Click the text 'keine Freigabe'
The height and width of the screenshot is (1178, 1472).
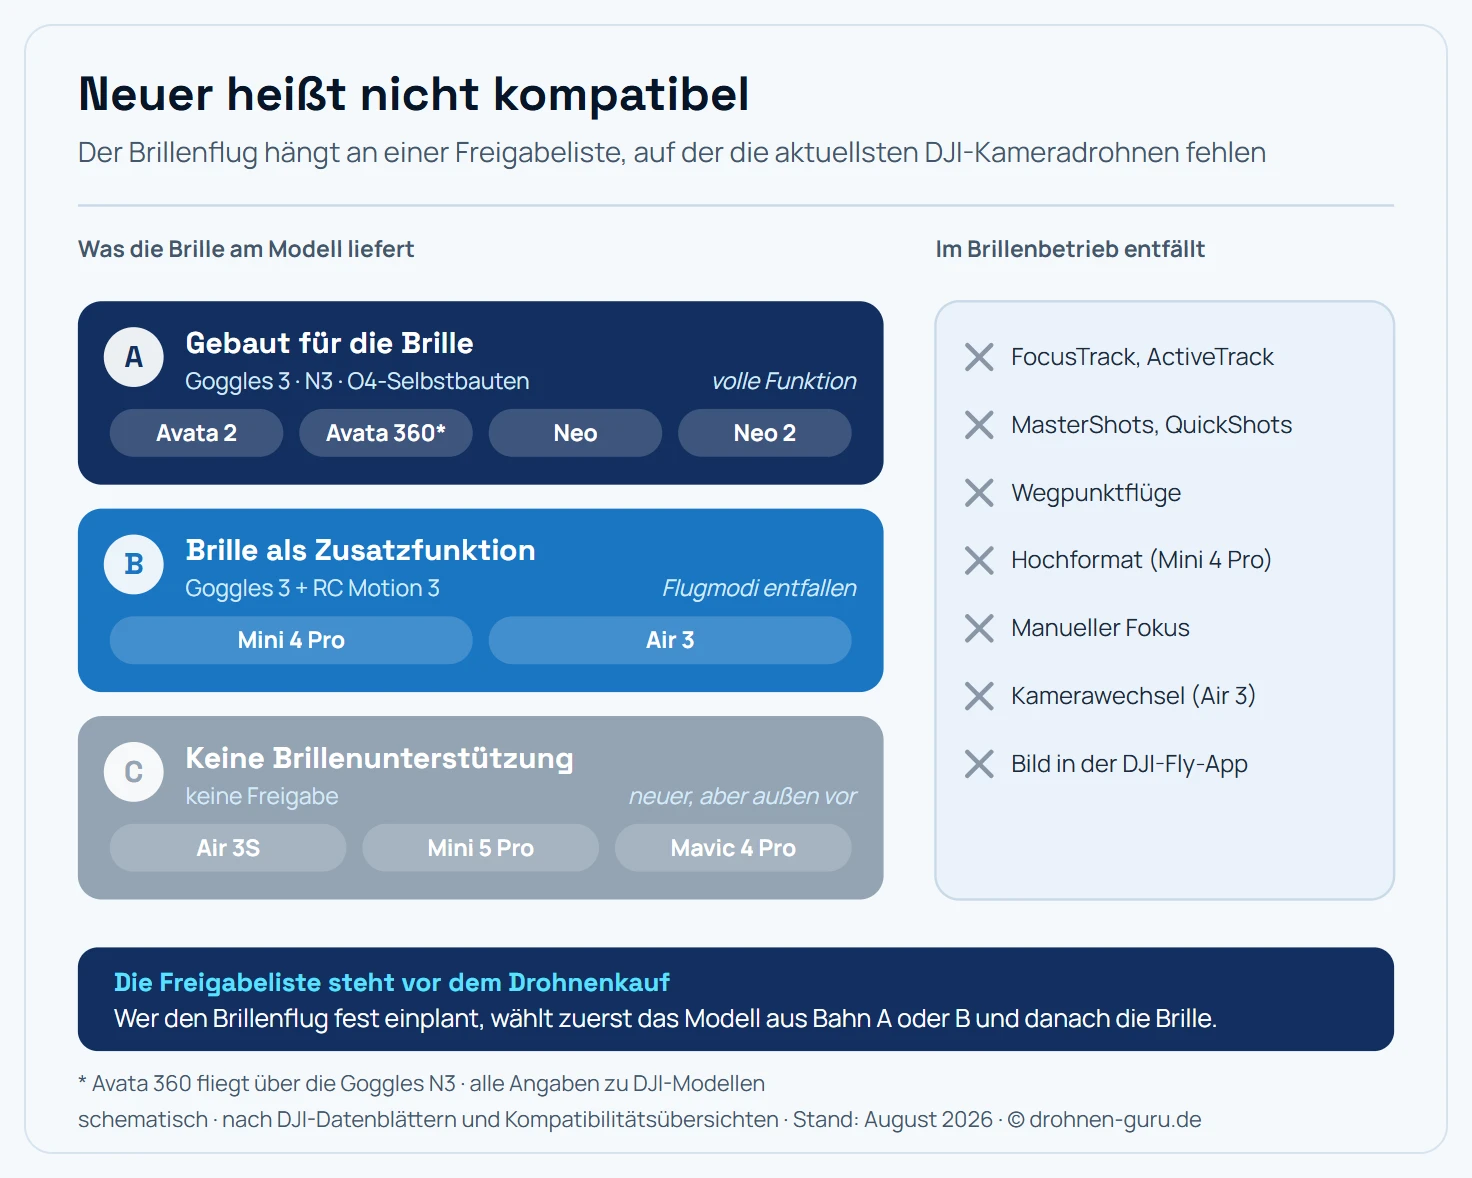pyautogui.click(x=262, y=796)
